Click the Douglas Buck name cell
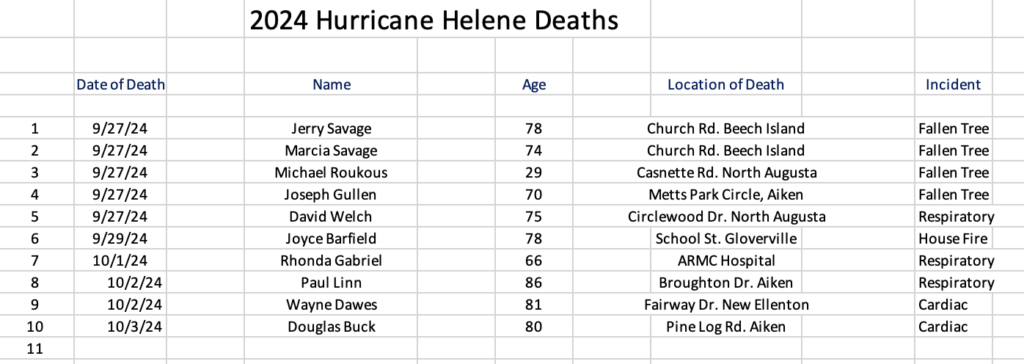This screenshot has width=1024, height=364. pyautogui.click(x=331, y=327)
